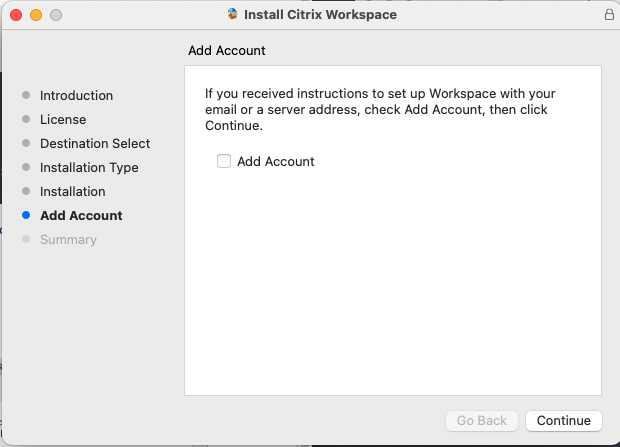Open the Destination Select step
This screenshot has width=620, height=447.
(x=95, y=144)
